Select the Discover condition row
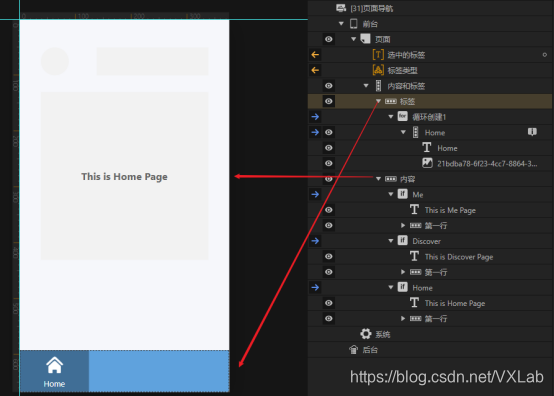 (430, 241)
